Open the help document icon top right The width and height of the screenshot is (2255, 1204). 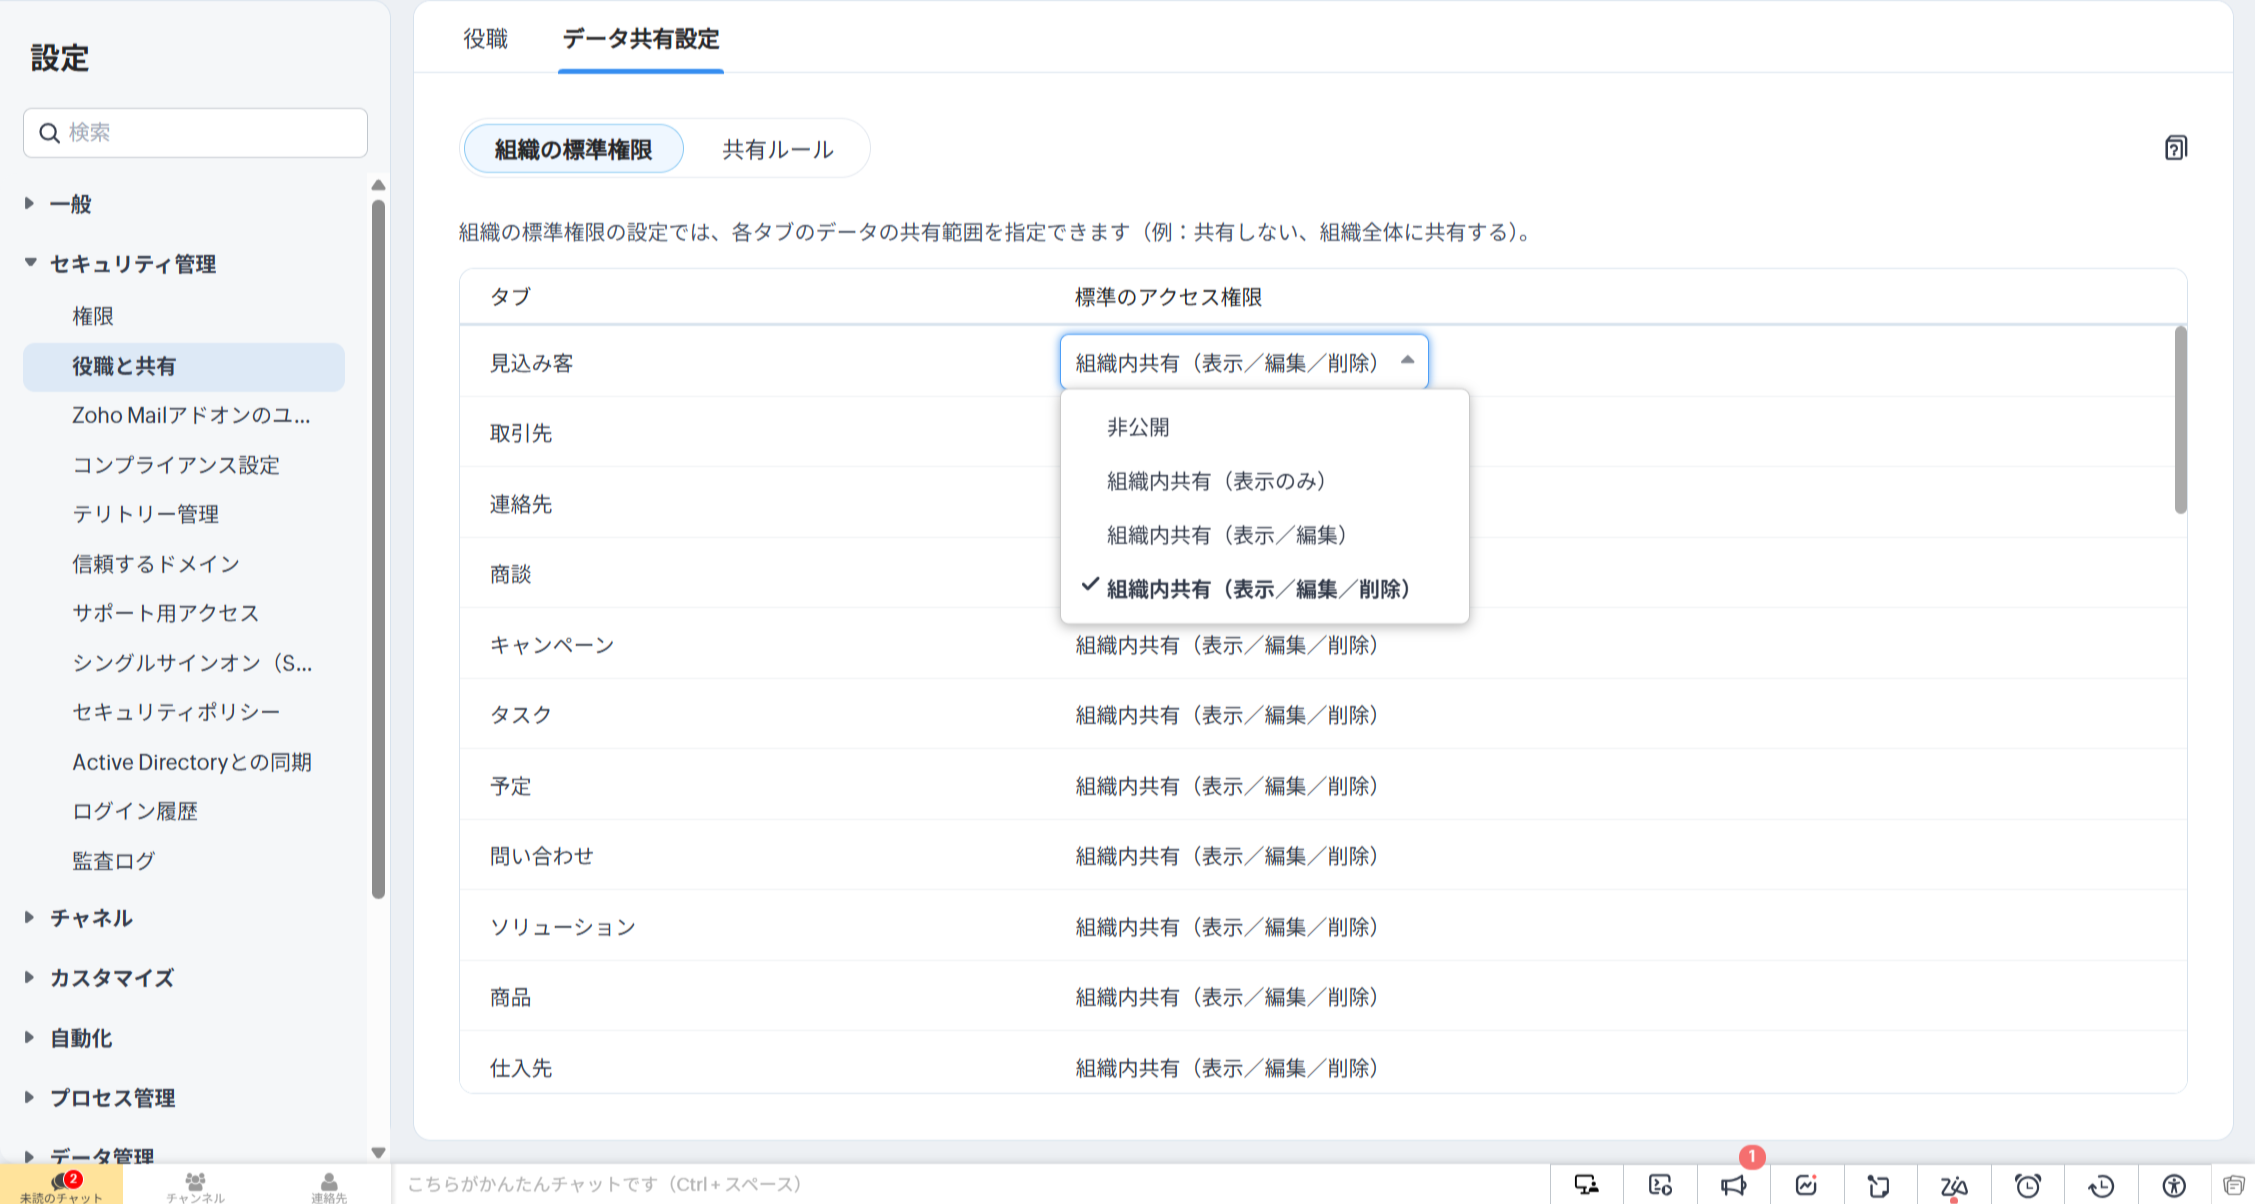click(x=2175, y=148)
